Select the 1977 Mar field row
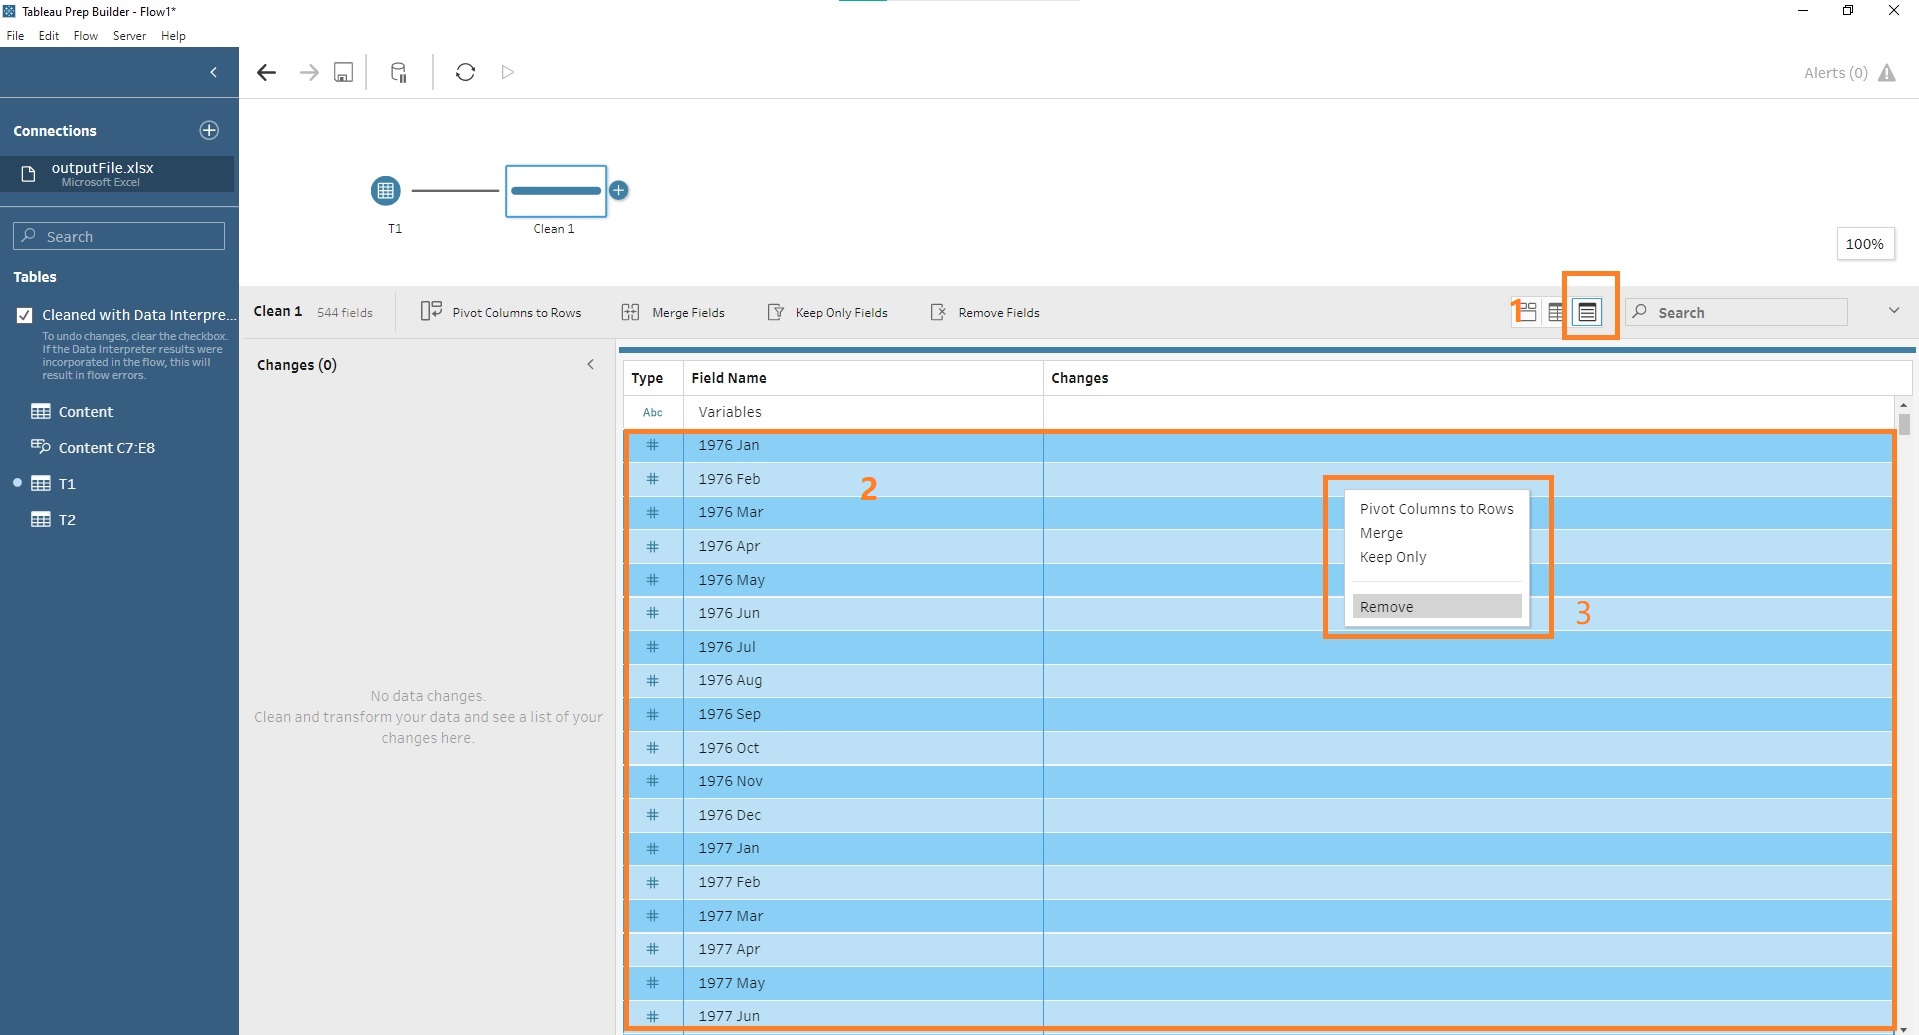This screenshot has height=1035, width=1919. pyautogui.click(x=1260, y=916)
